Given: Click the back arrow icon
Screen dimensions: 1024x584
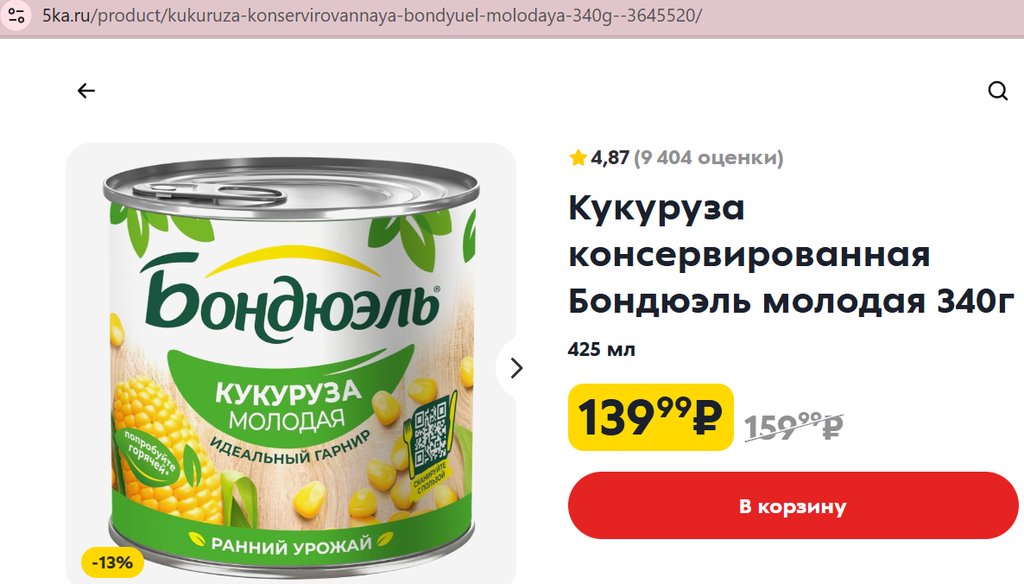Looking at the screenshot, I should [x=86, y=91].
